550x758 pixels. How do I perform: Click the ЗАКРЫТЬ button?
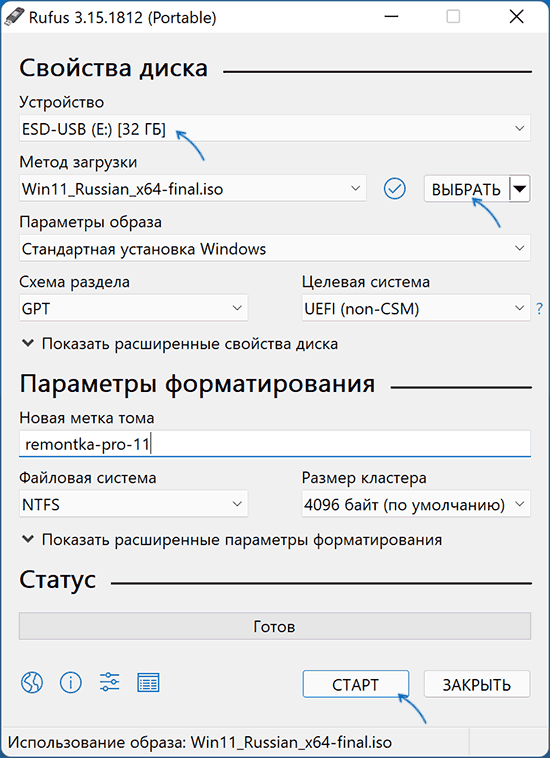click(477, 684)
